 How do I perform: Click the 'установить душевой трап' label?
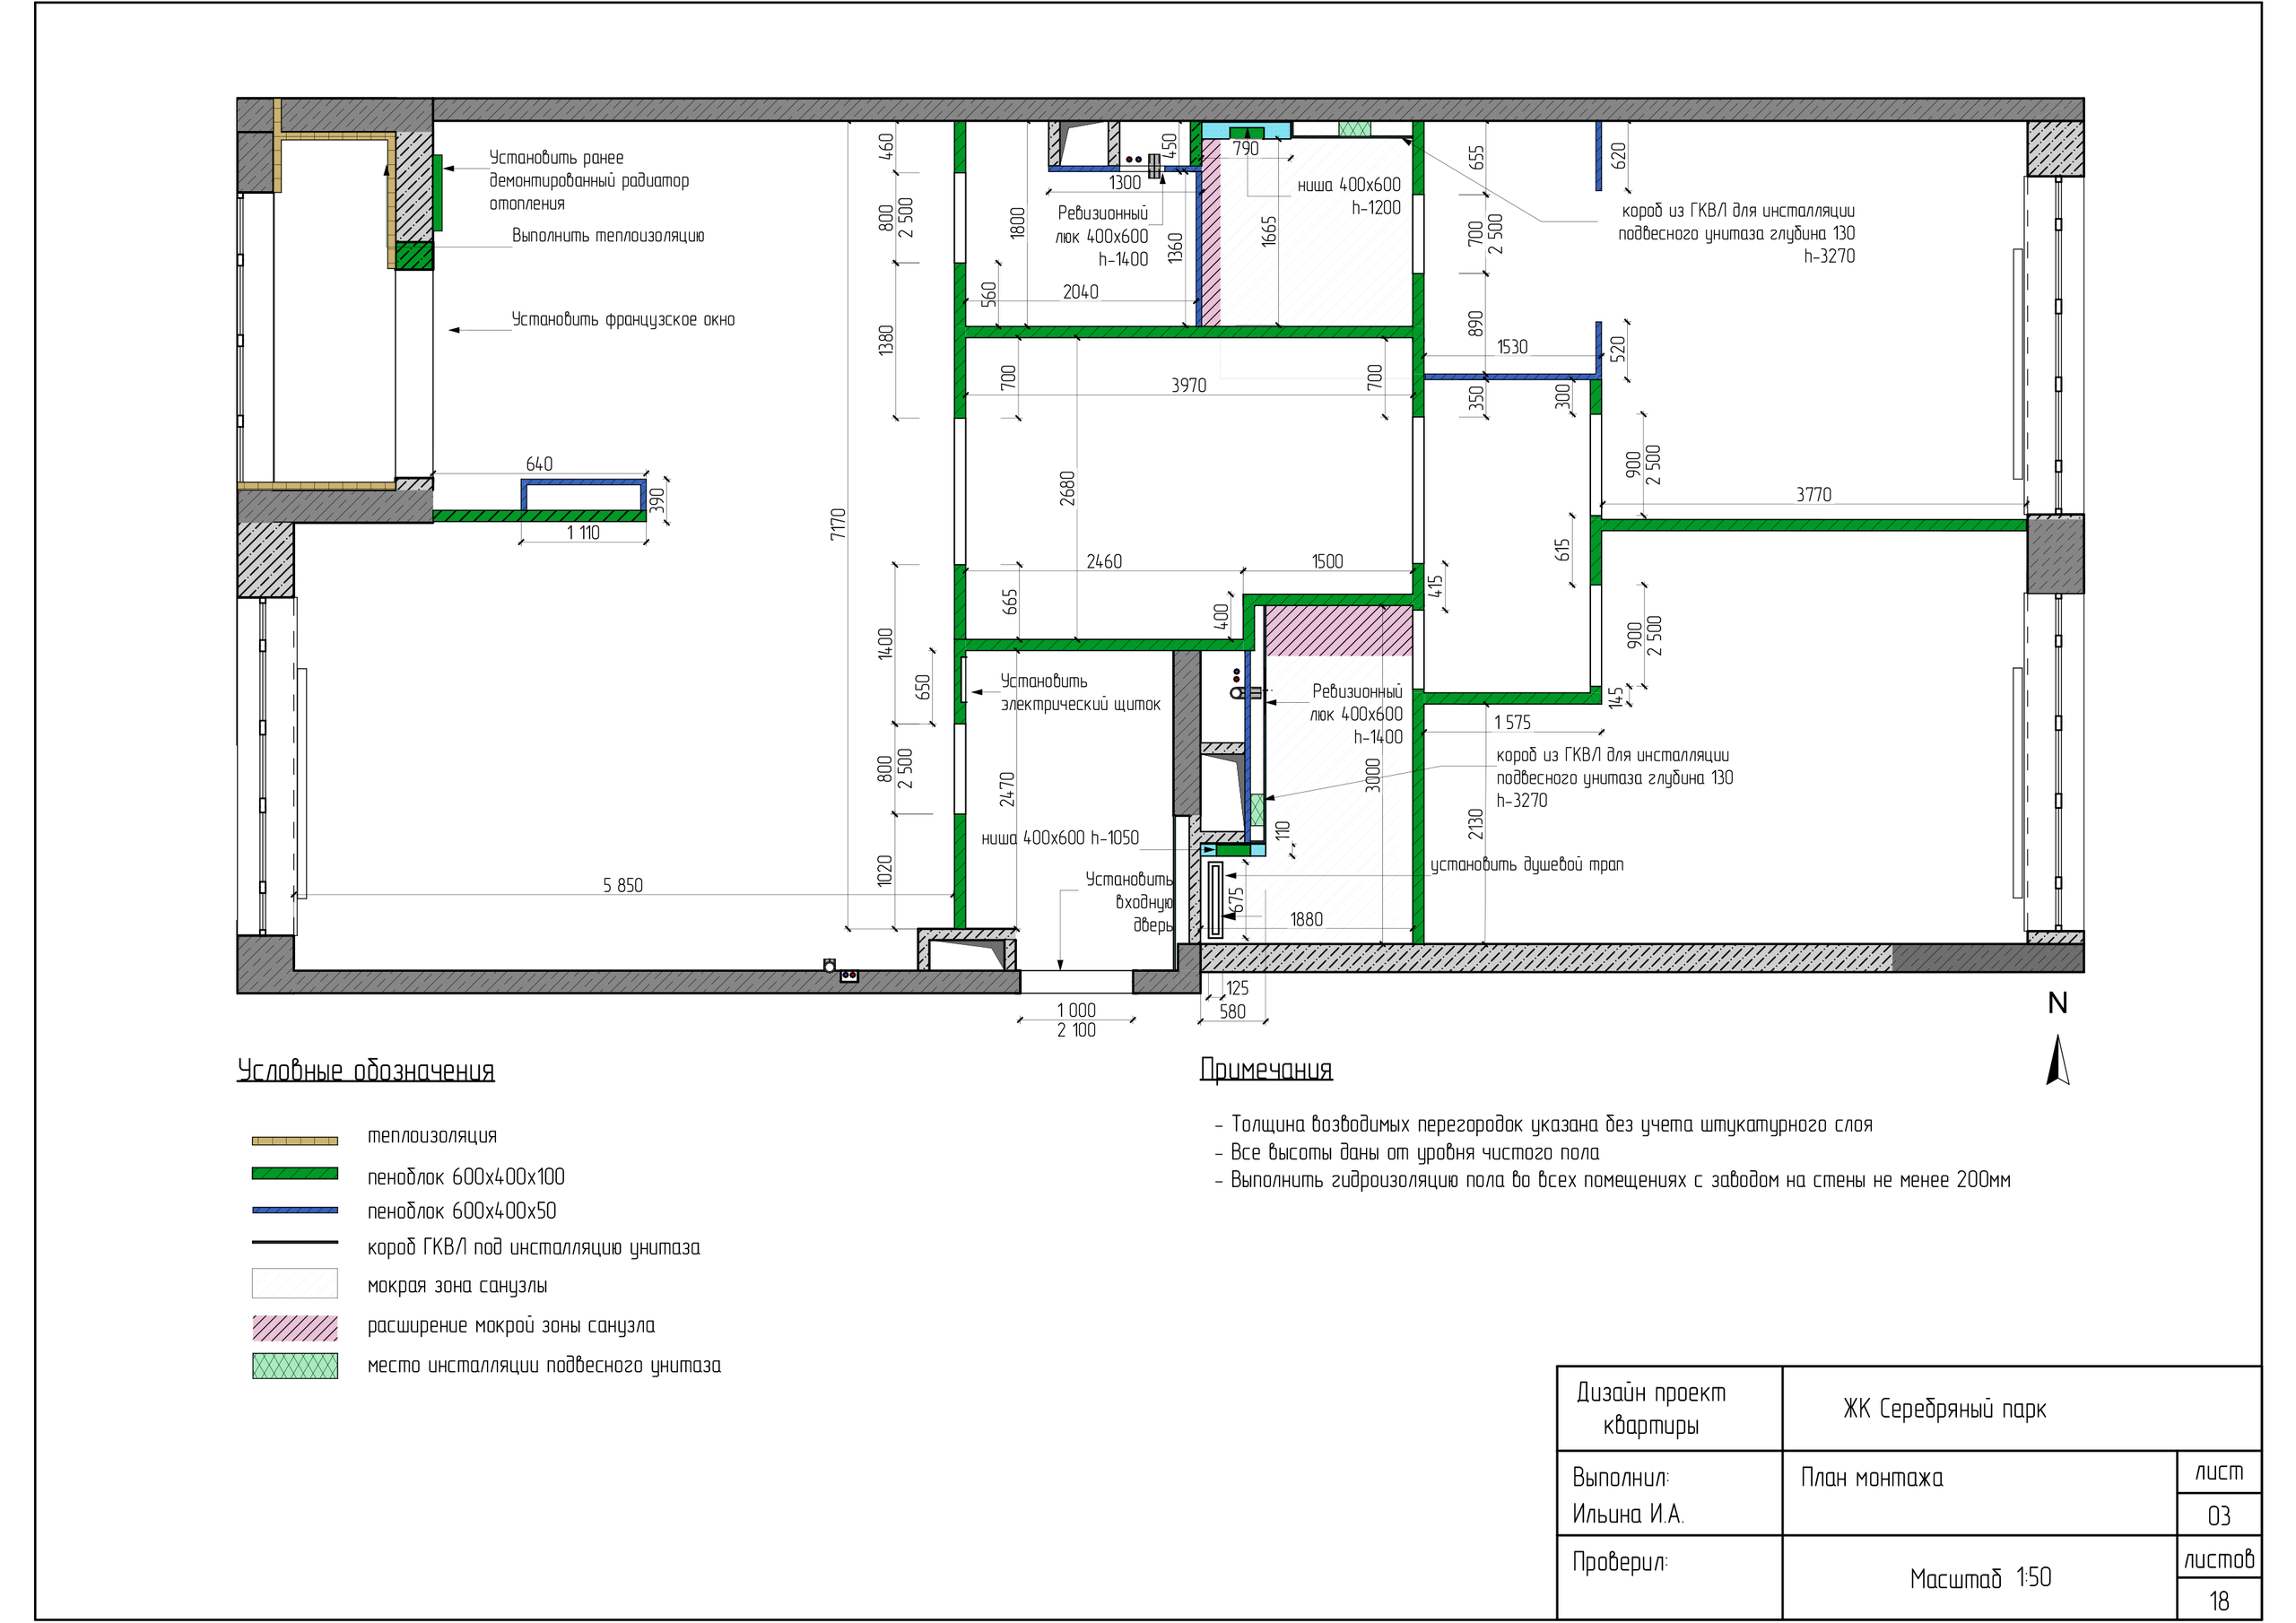click(x=1526, y=865)
